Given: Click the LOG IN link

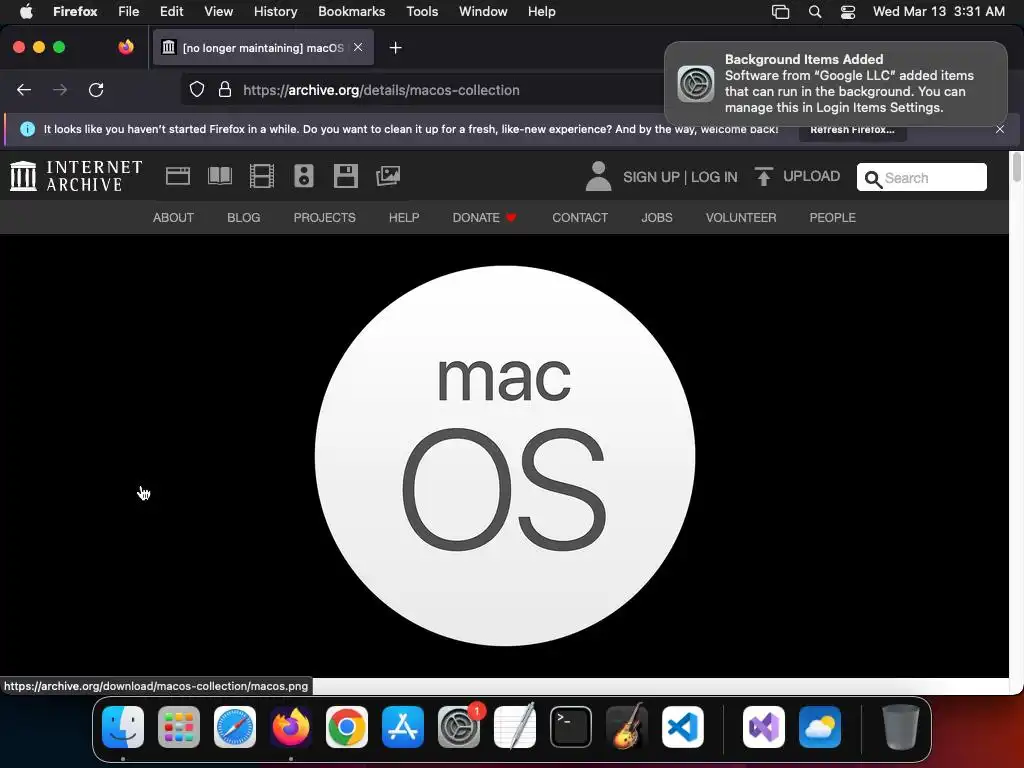Looking at the screenshot, I should click(x=714, y=177).
